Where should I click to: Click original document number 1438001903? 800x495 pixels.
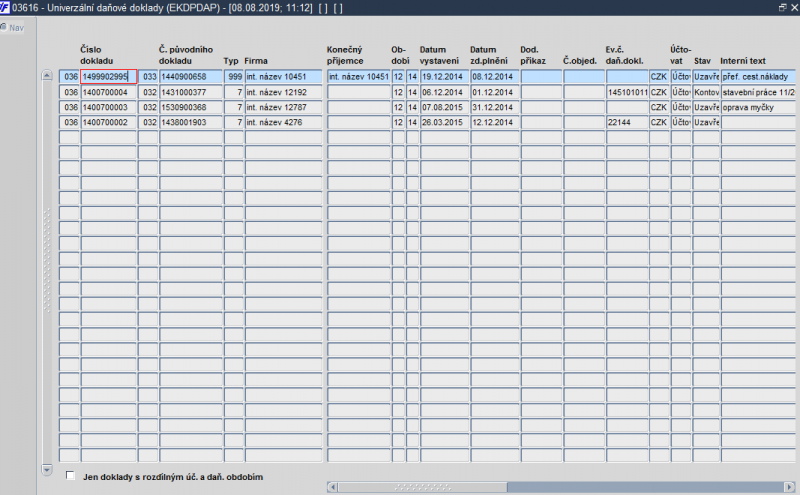point(191,122)
